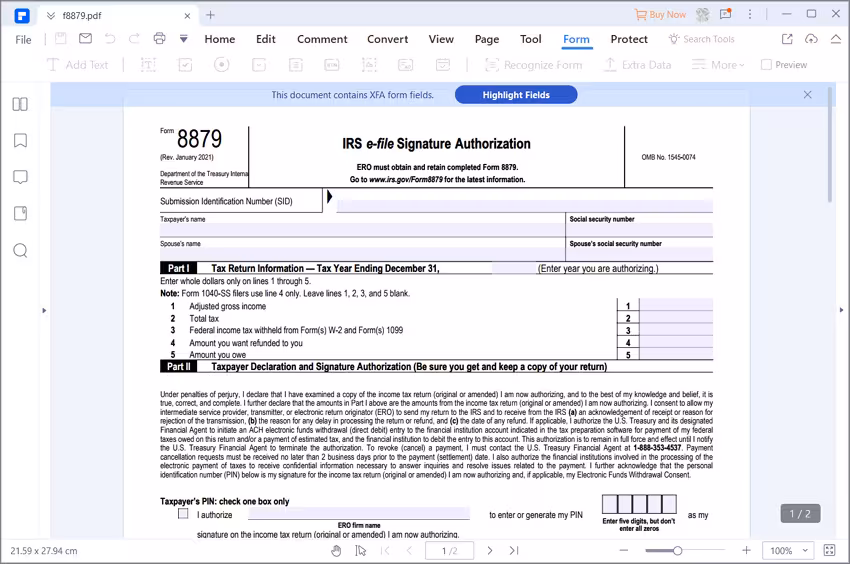This screenshot has height=564, width=850.
Task: Open the Page tab
Action: (x=487, y=39)
